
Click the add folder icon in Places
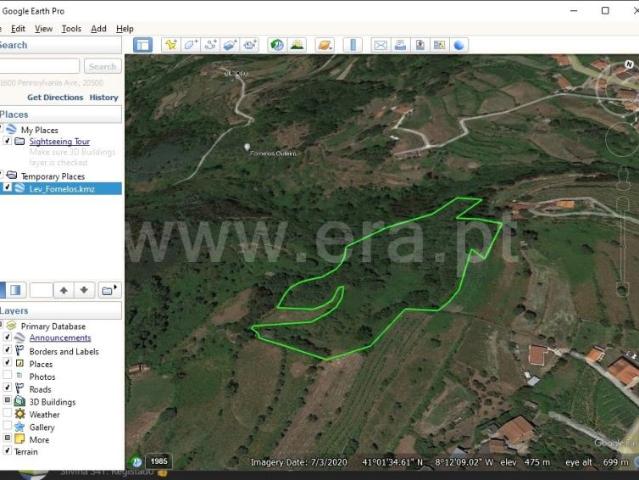(x=109, y=290)
